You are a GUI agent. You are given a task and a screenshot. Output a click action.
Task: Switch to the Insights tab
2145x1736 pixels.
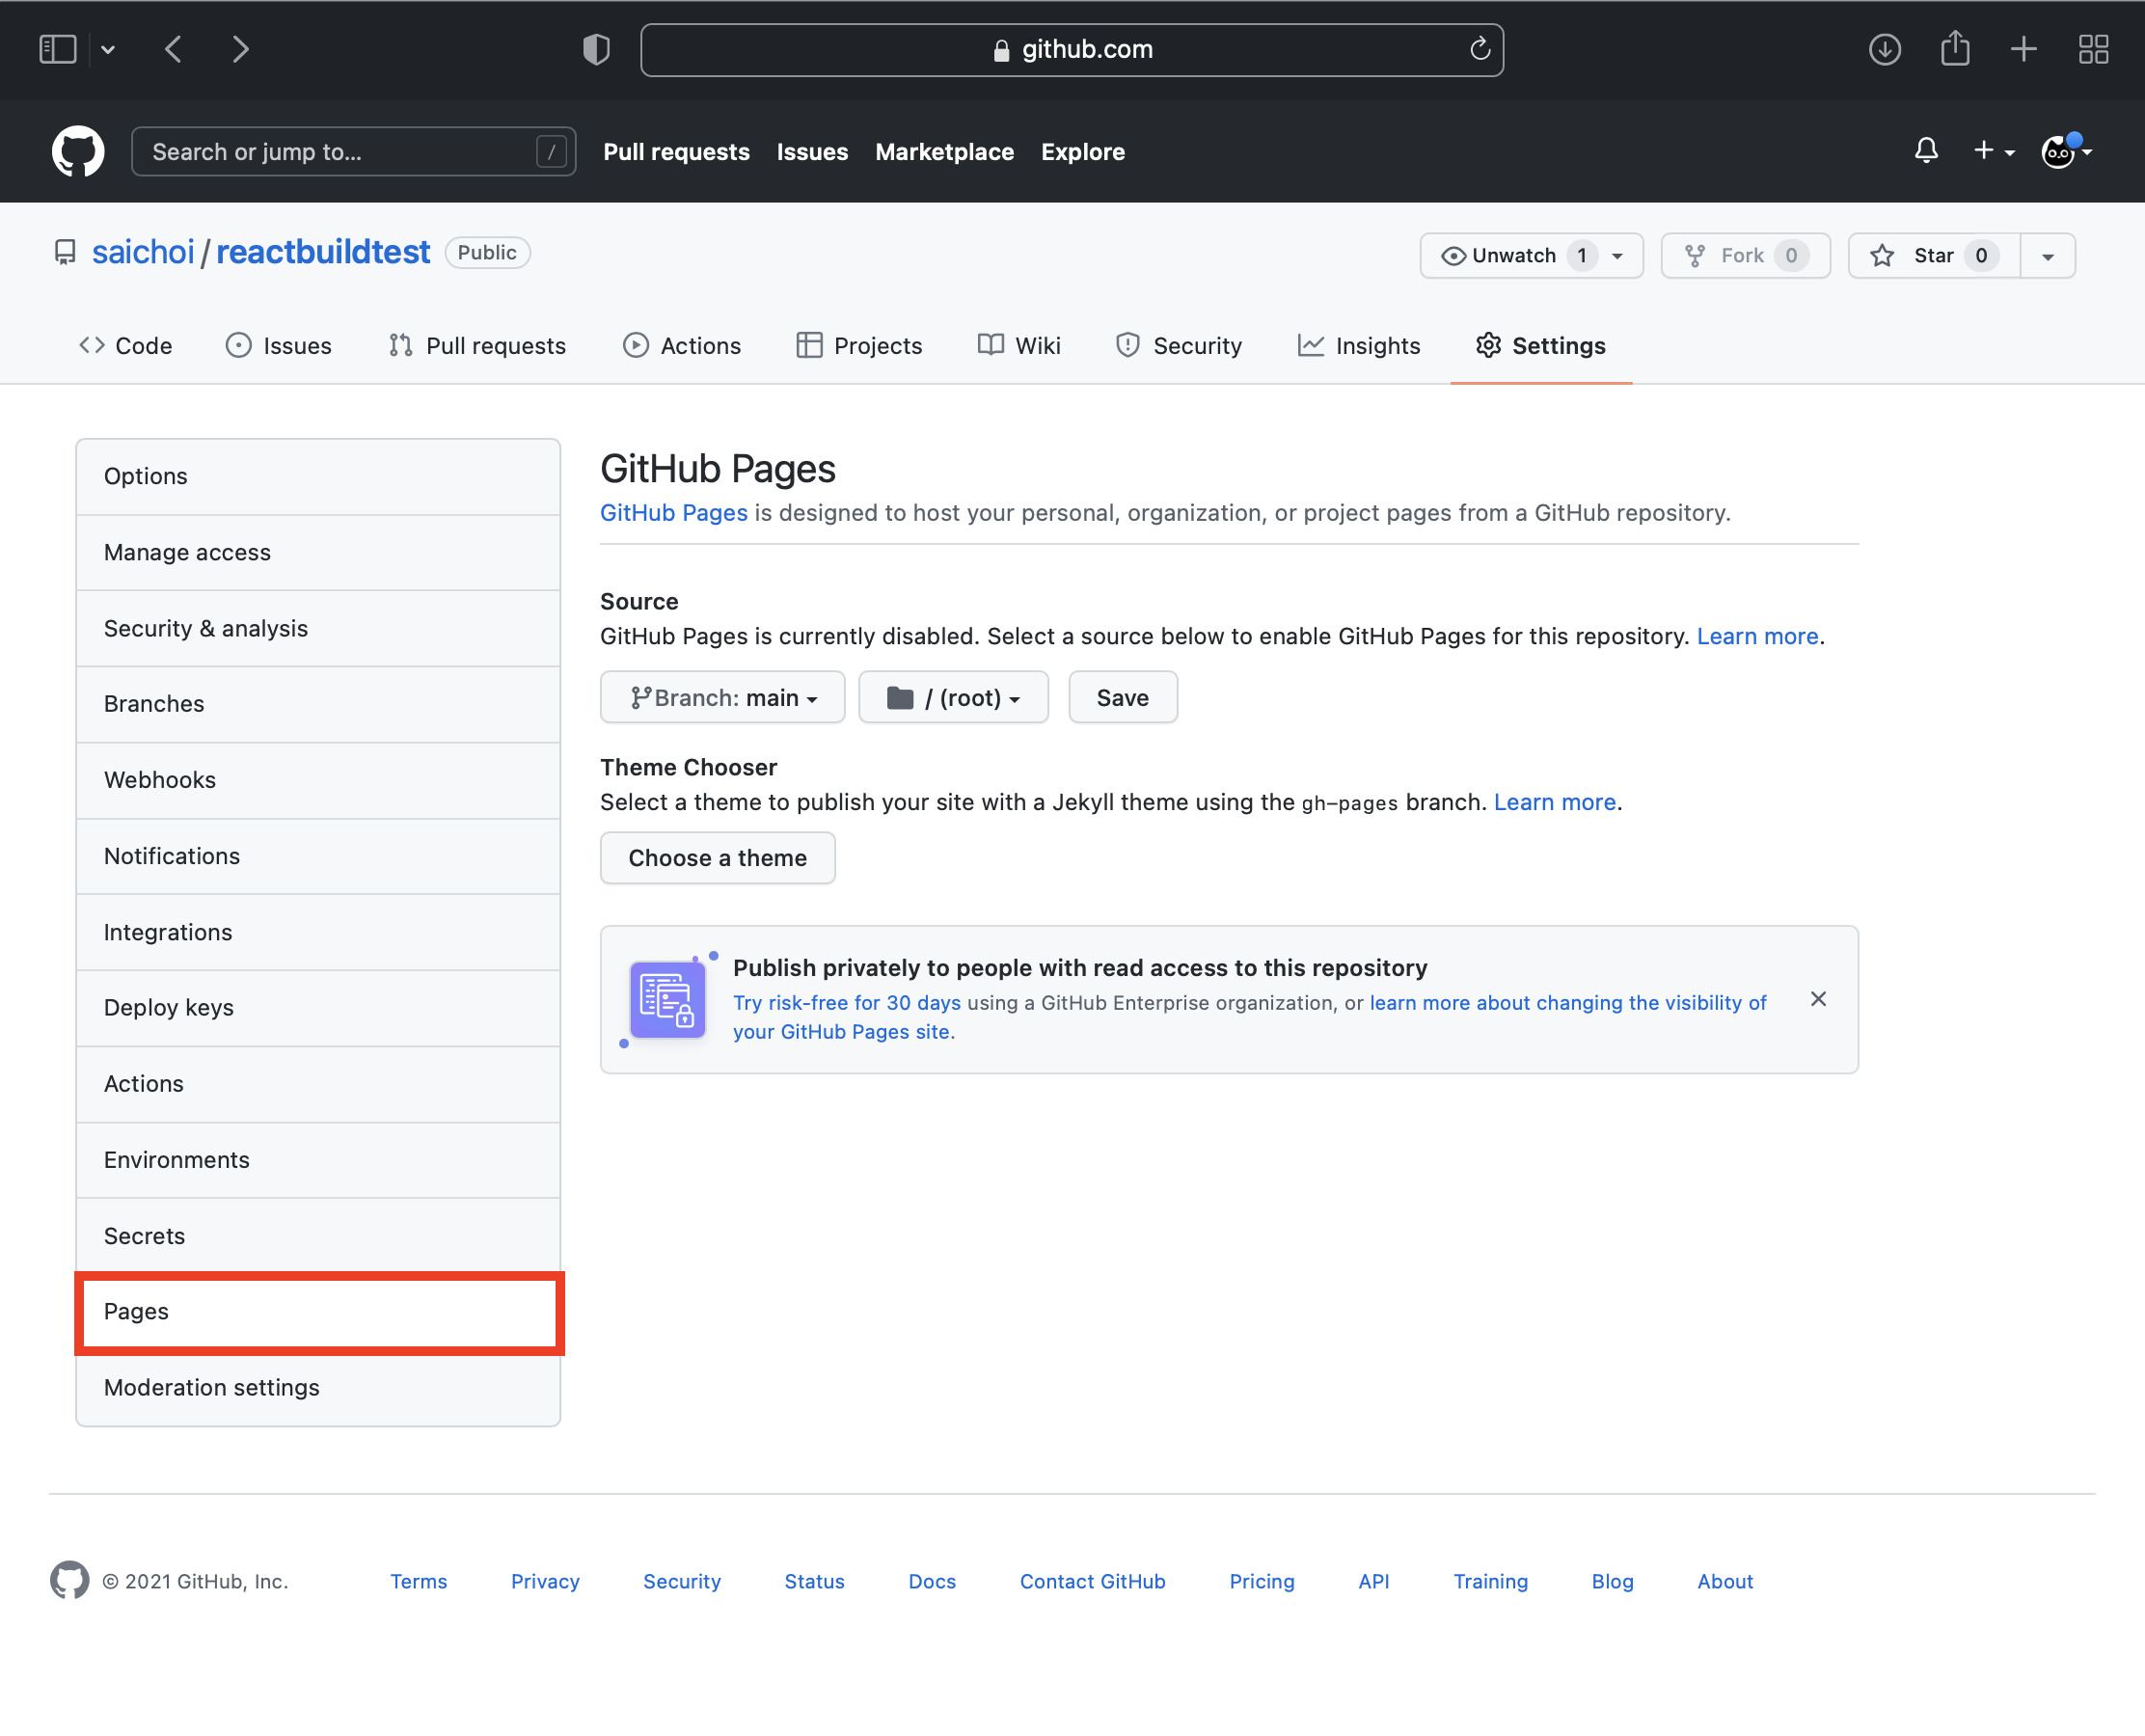pyautogui.click(x=1359, y=345)
